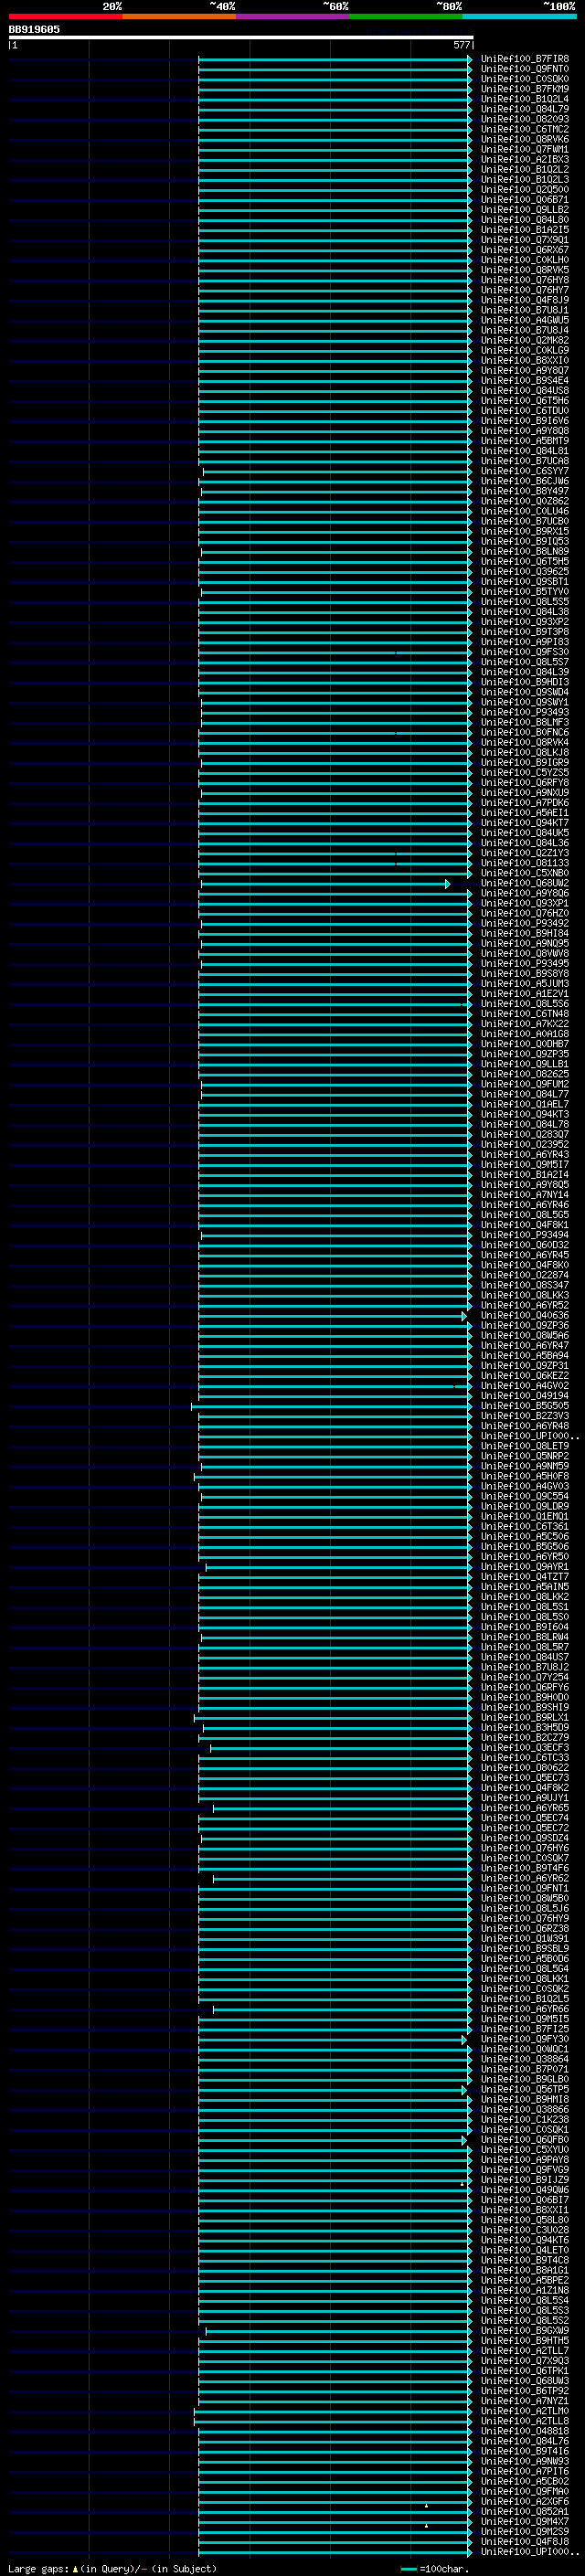Select hit UniRef100_Q6KEZ2
Image resolution: width=585 pixels, height=2576 pixels.
[525, 1376]
